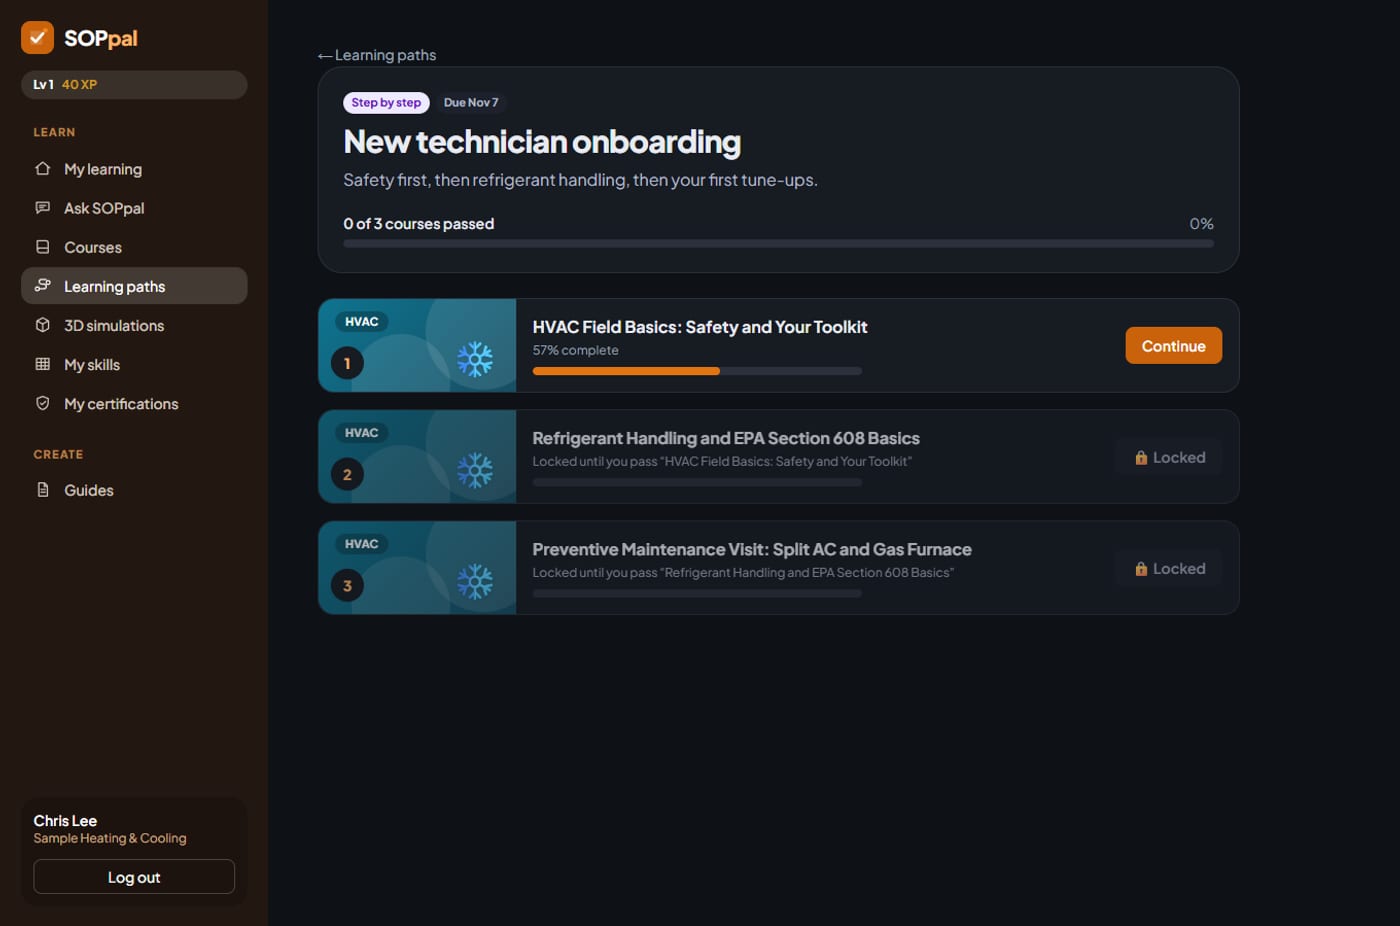Viewport: 1400px width, 926px height.
Task: Click the title 'HVAC Field Basics: Safety and Your Toolkit'
Action: [x=700, y=327]
